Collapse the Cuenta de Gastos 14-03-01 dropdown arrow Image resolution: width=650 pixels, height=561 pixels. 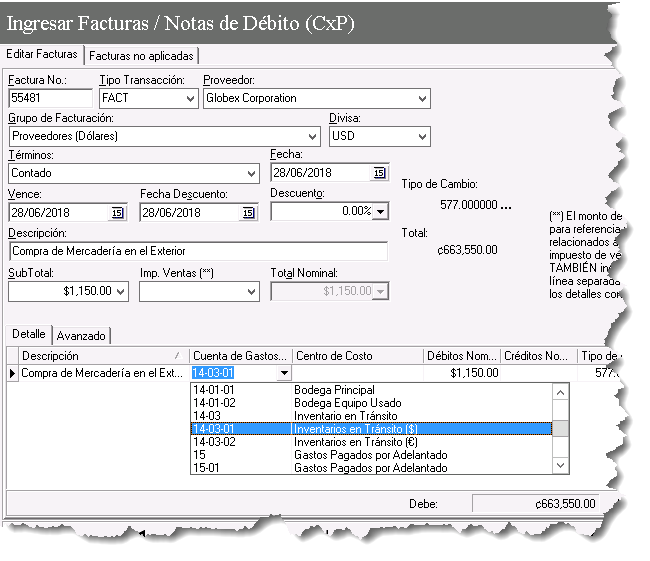[284, 373]
